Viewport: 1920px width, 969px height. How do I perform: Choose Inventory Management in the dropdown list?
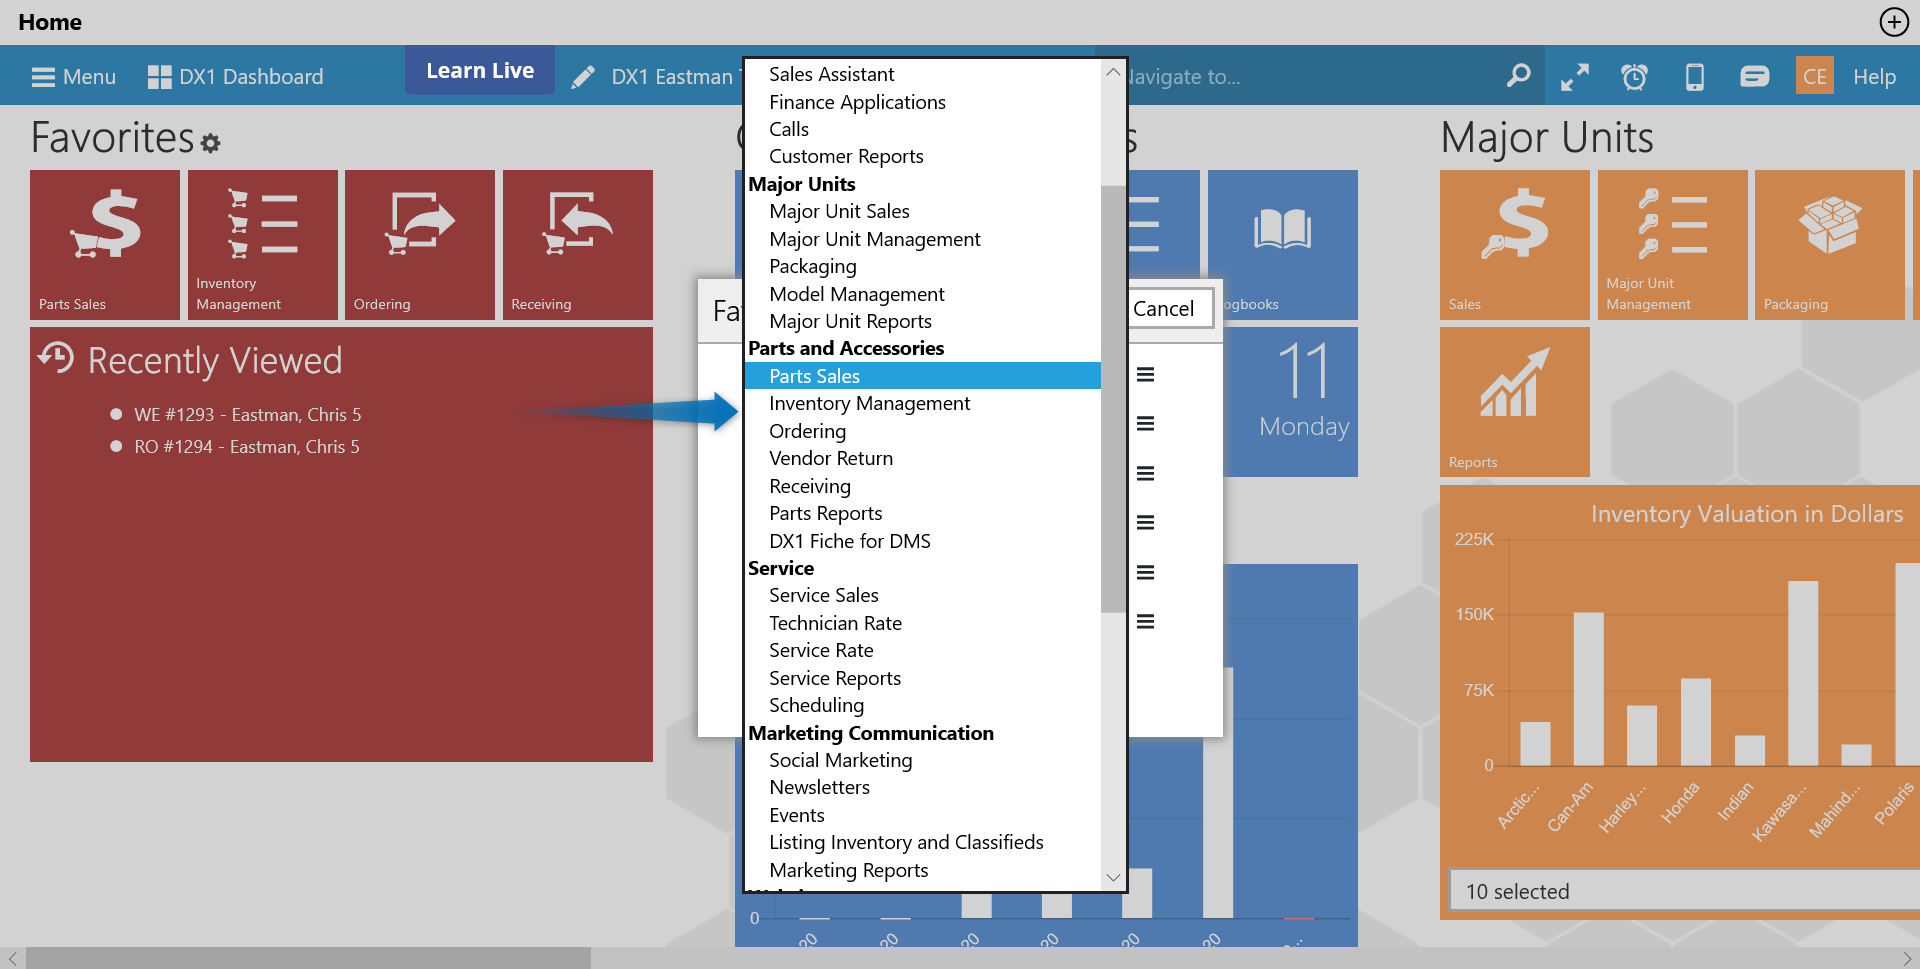click(923, 403)
